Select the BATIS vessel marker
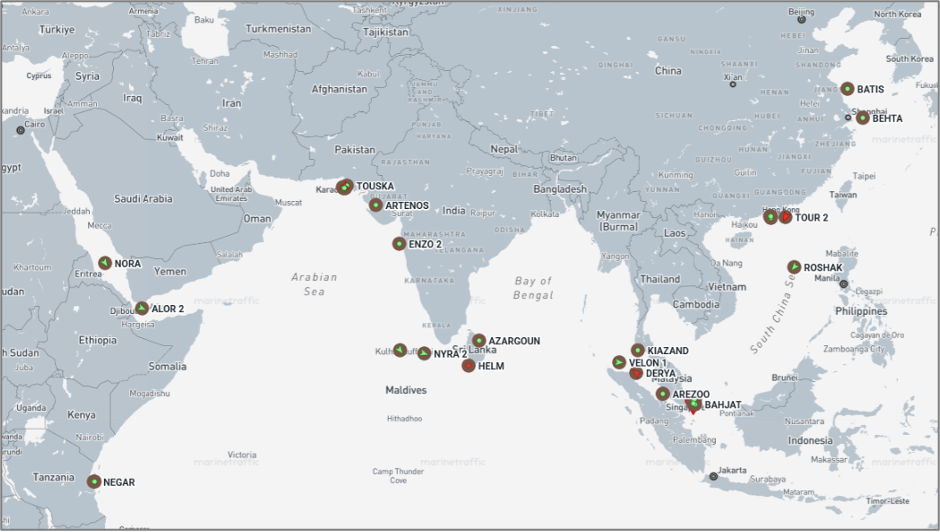The image size is (940, 532). [x=847, y=89]
